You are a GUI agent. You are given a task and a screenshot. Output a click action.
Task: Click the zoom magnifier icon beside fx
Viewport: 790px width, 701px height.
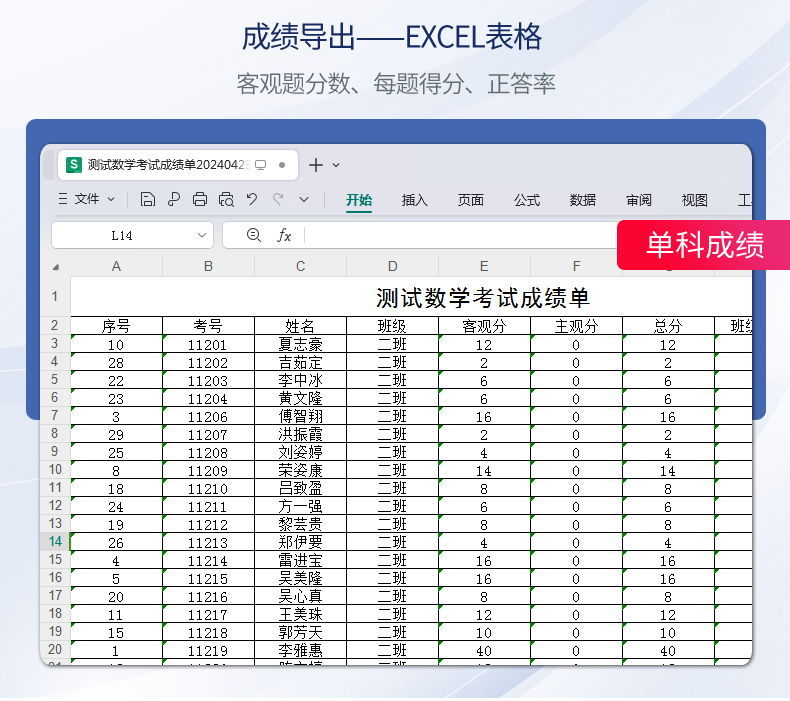[x=254, y=235]
